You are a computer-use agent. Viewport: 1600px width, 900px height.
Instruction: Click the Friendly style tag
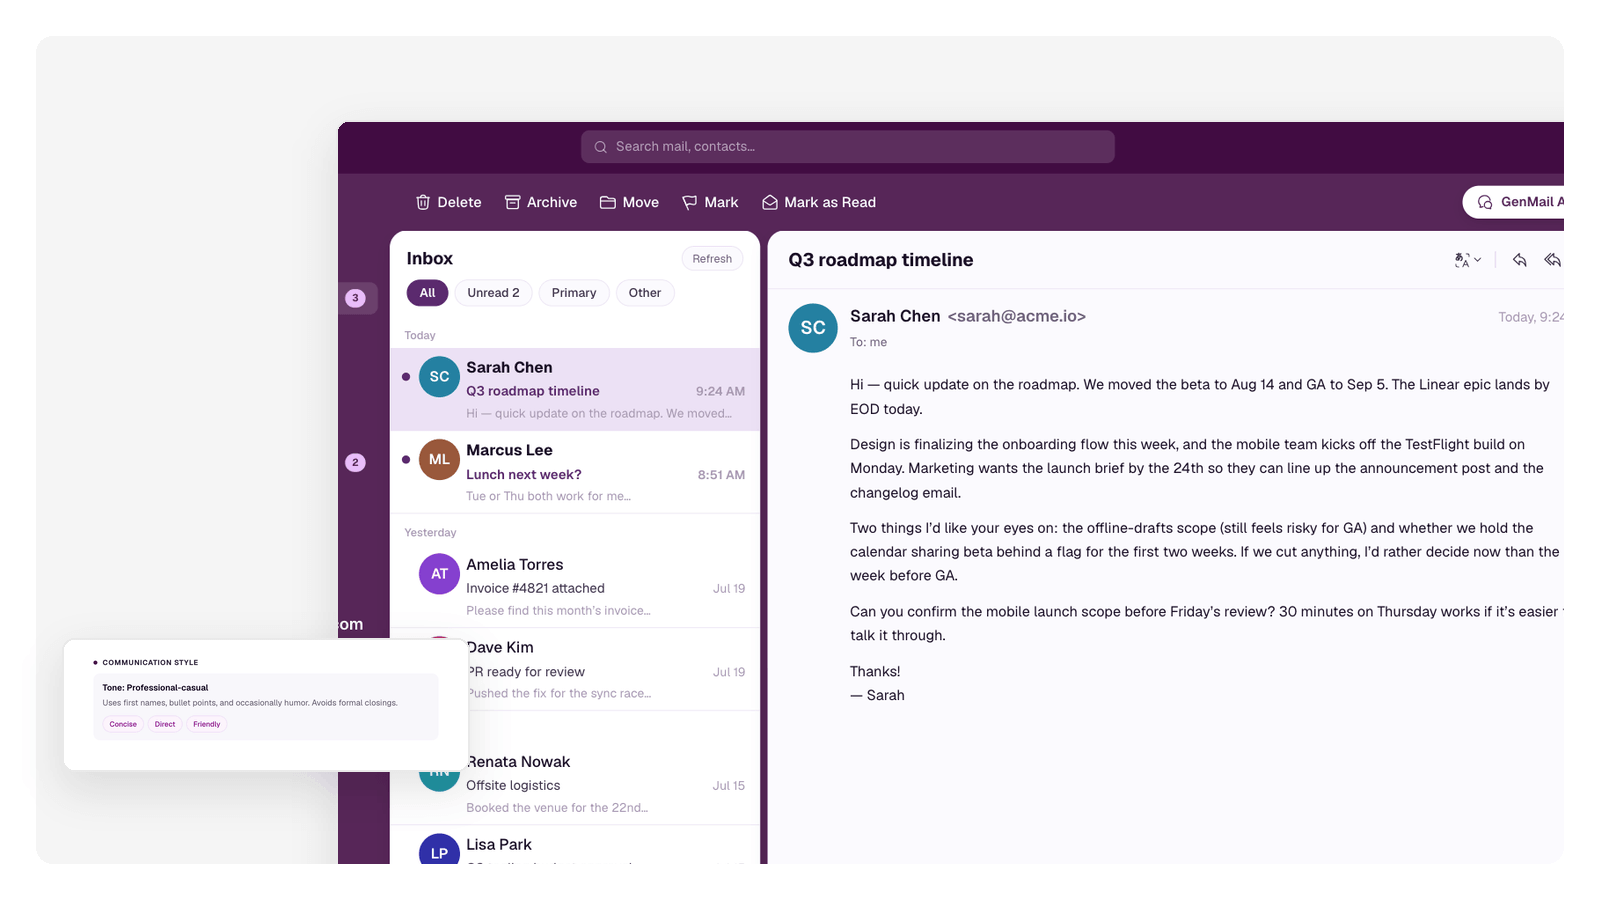pos(207,724)
